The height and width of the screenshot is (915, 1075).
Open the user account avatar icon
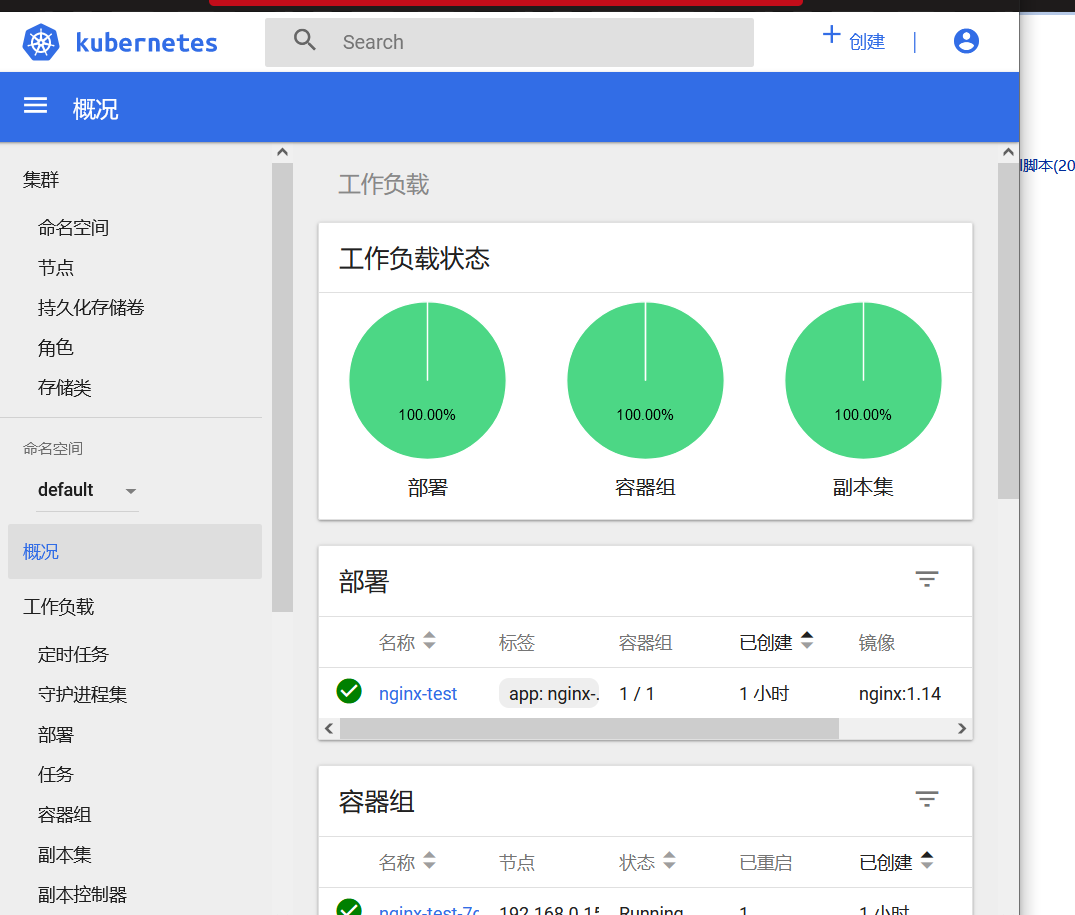click(966, 41)
